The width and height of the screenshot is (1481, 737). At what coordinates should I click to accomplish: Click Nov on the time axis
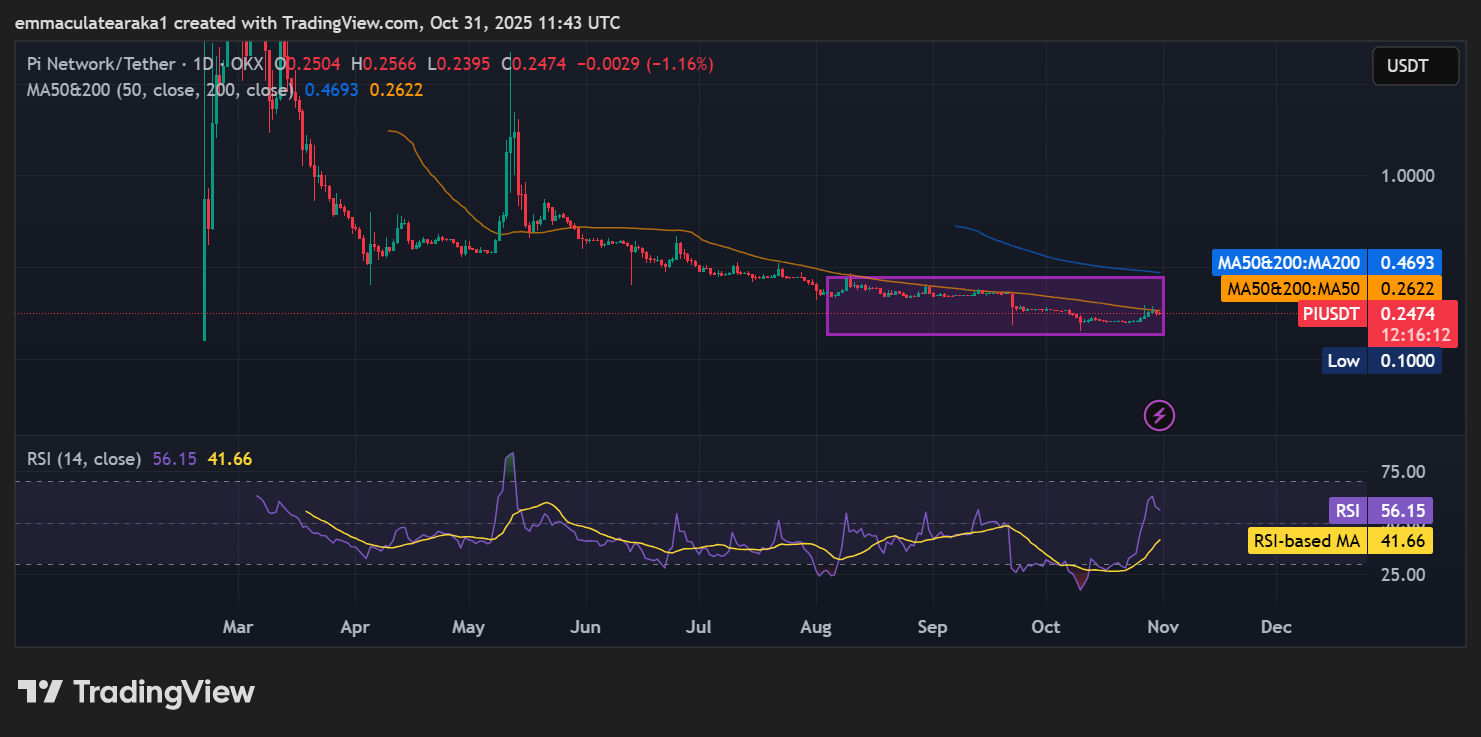(x=1162, y=627)
